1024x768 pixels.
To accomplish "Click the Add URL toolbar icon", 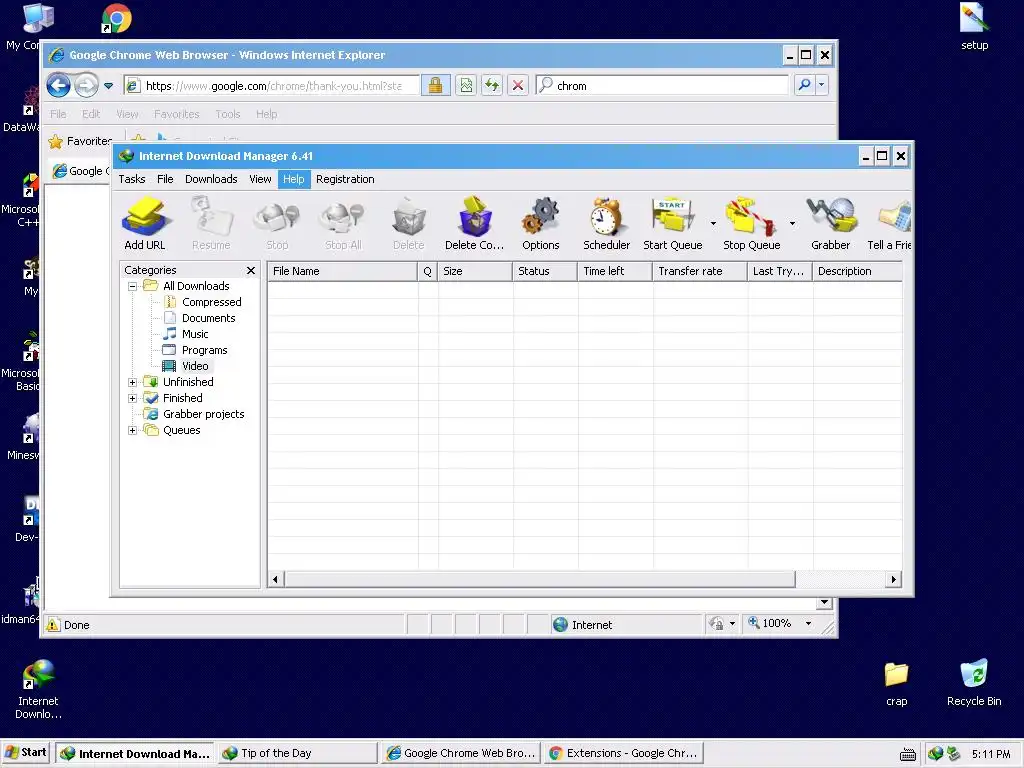I will 145,224.
